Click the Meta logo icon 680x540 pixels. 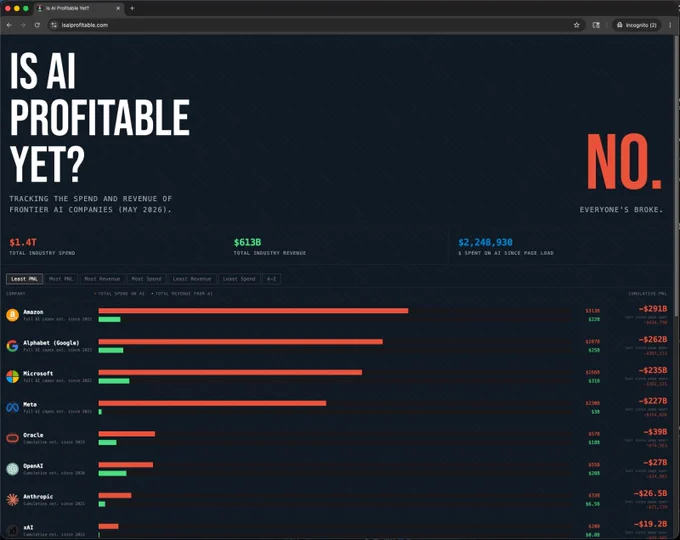13,407
